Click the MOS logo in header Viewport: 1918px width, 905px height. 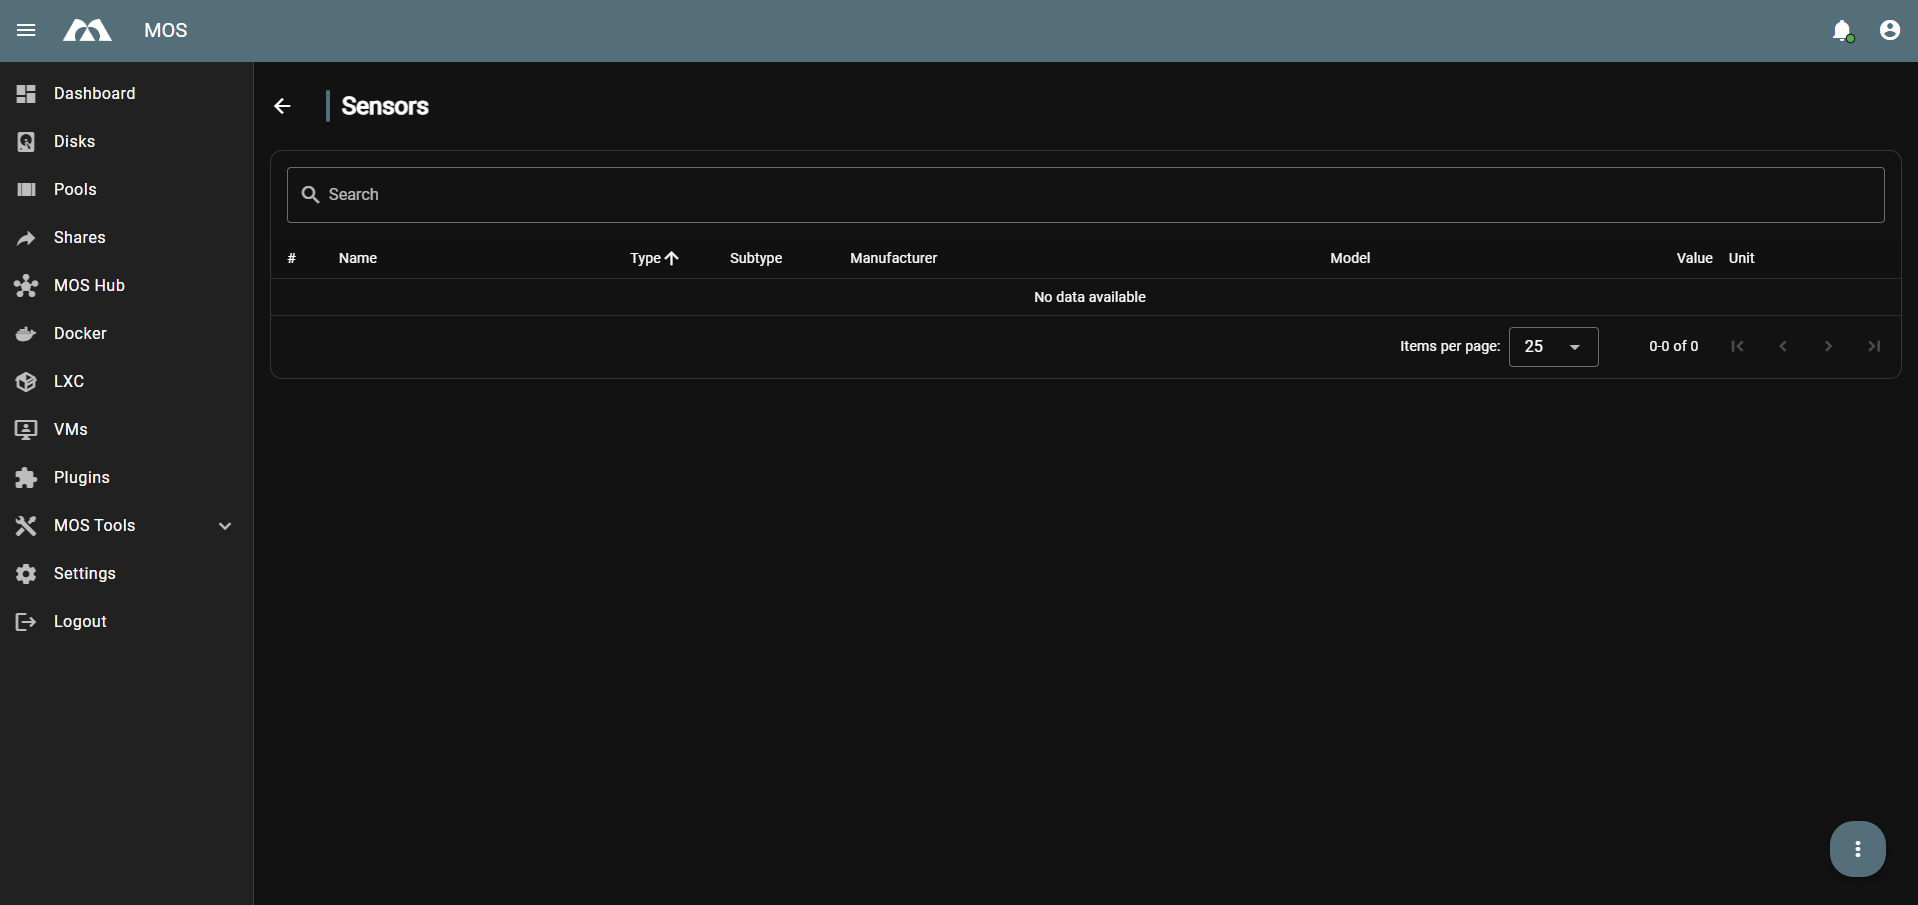(88, 31)
